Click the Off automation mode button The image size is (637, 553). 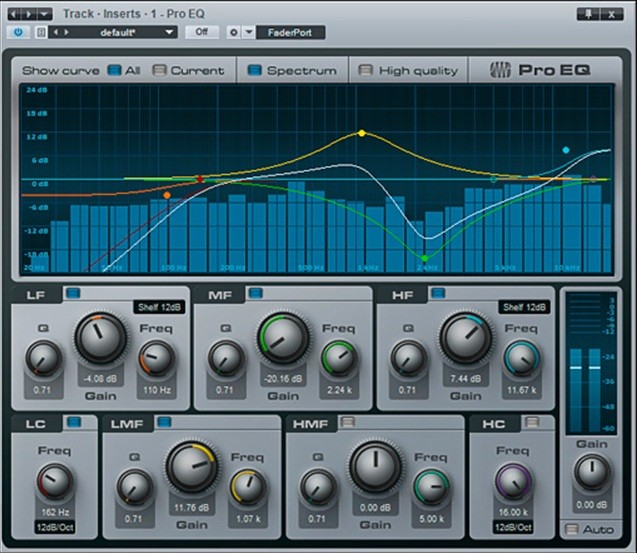click(202, 32)
